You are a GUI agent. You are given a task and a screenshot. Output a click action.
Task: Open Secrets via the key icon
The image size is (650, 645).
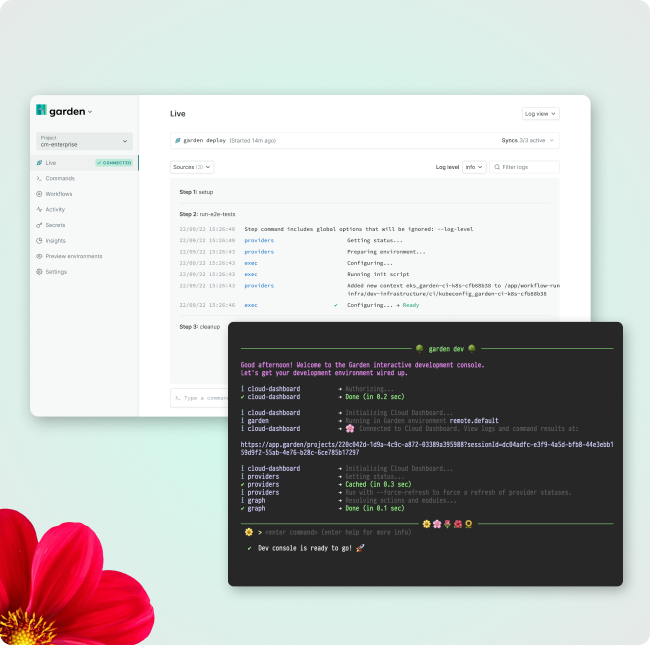[x=39, y=225]
